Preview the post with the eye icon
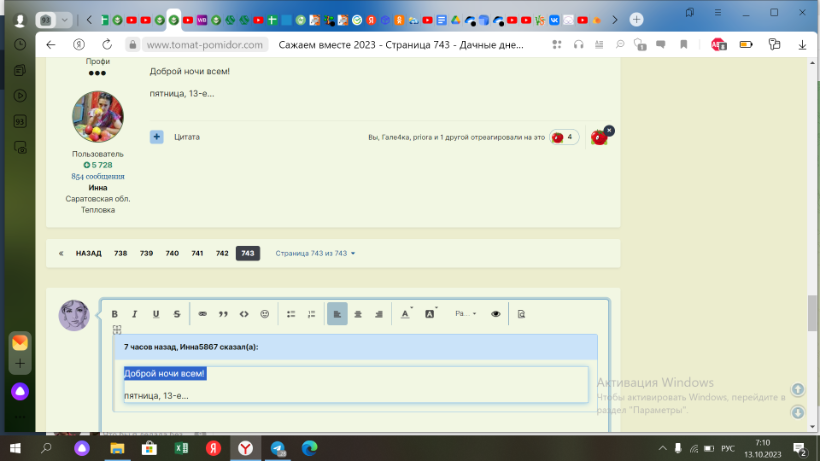 (x=496, y=314)
